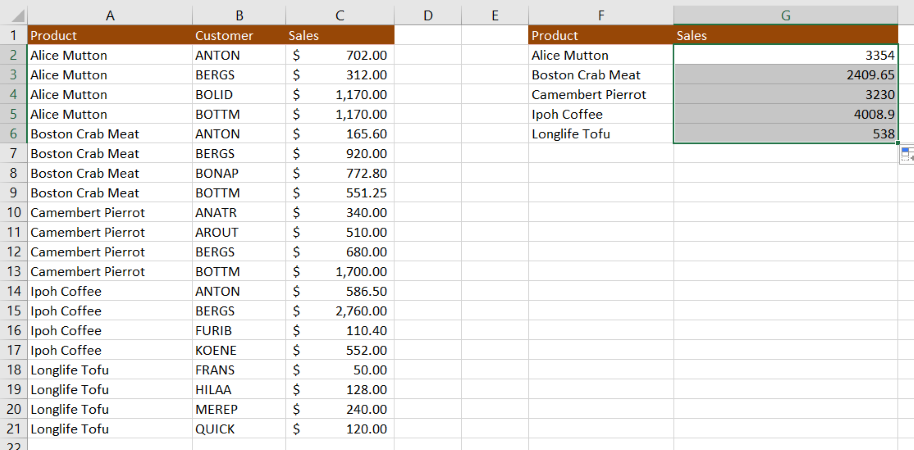Click the Product header cell in column A

coord(110,35)
